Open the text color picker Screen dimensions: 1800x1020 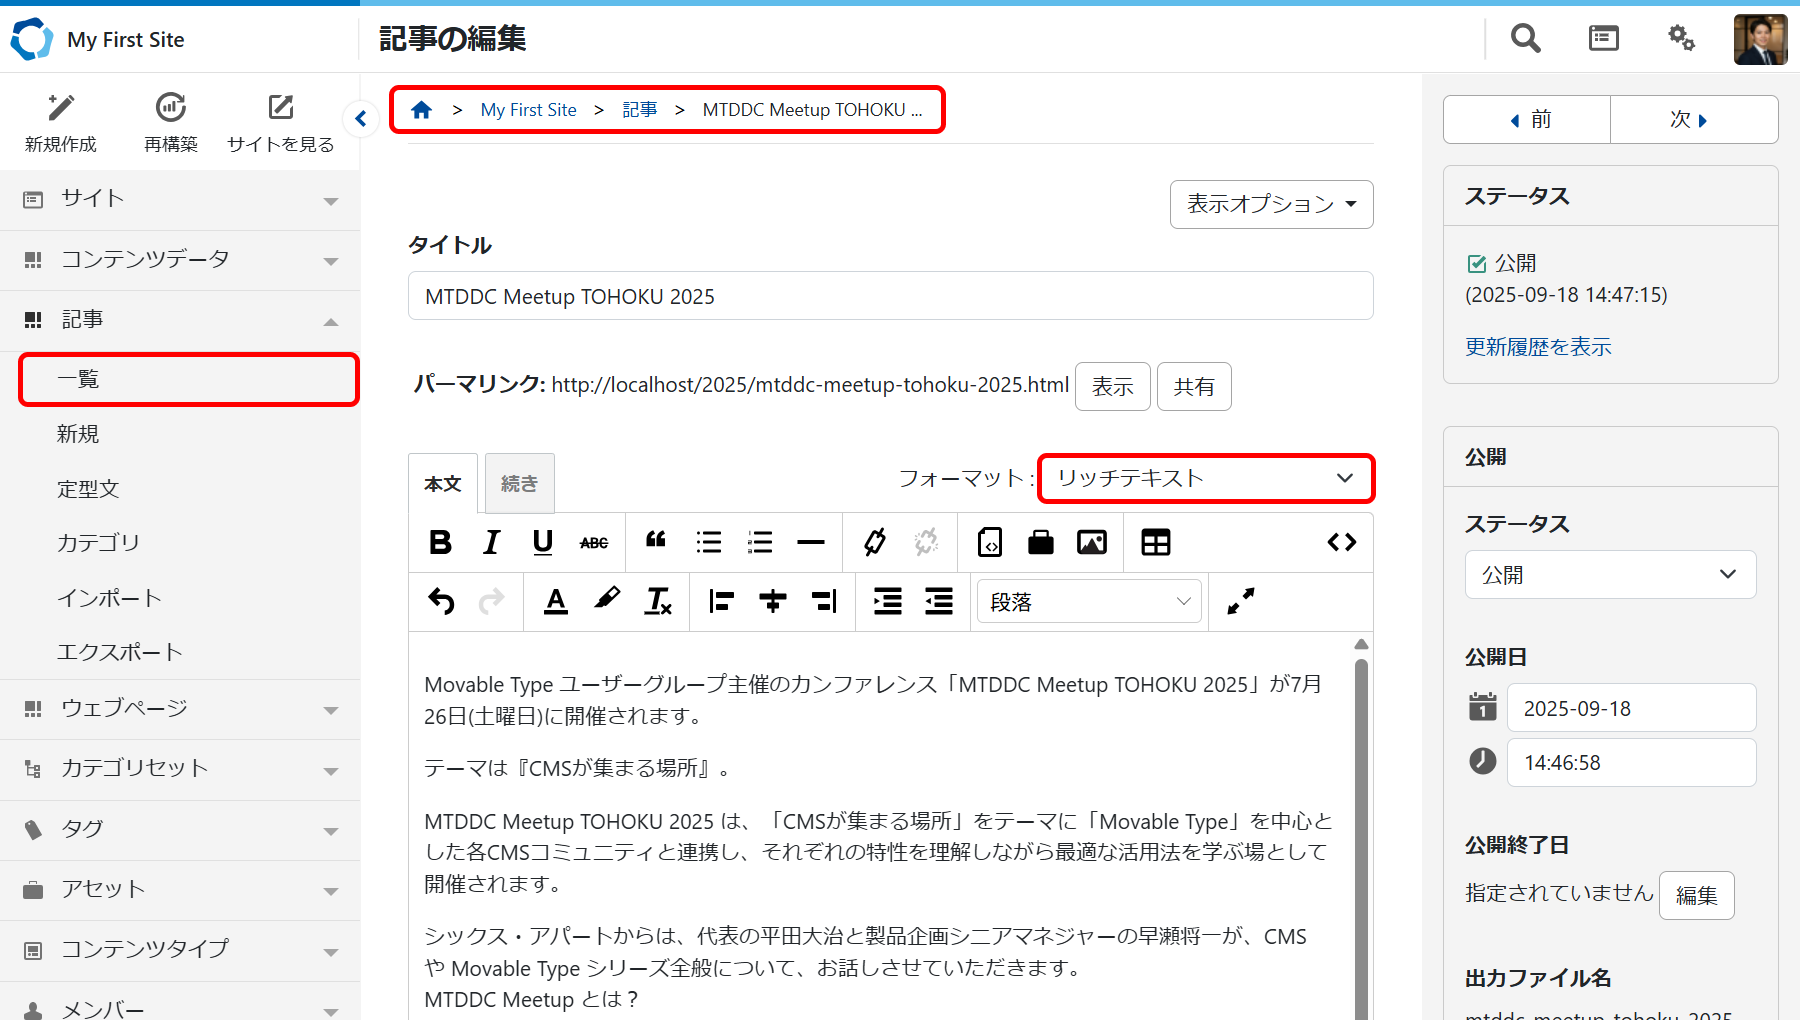click(x=556, y=601)
